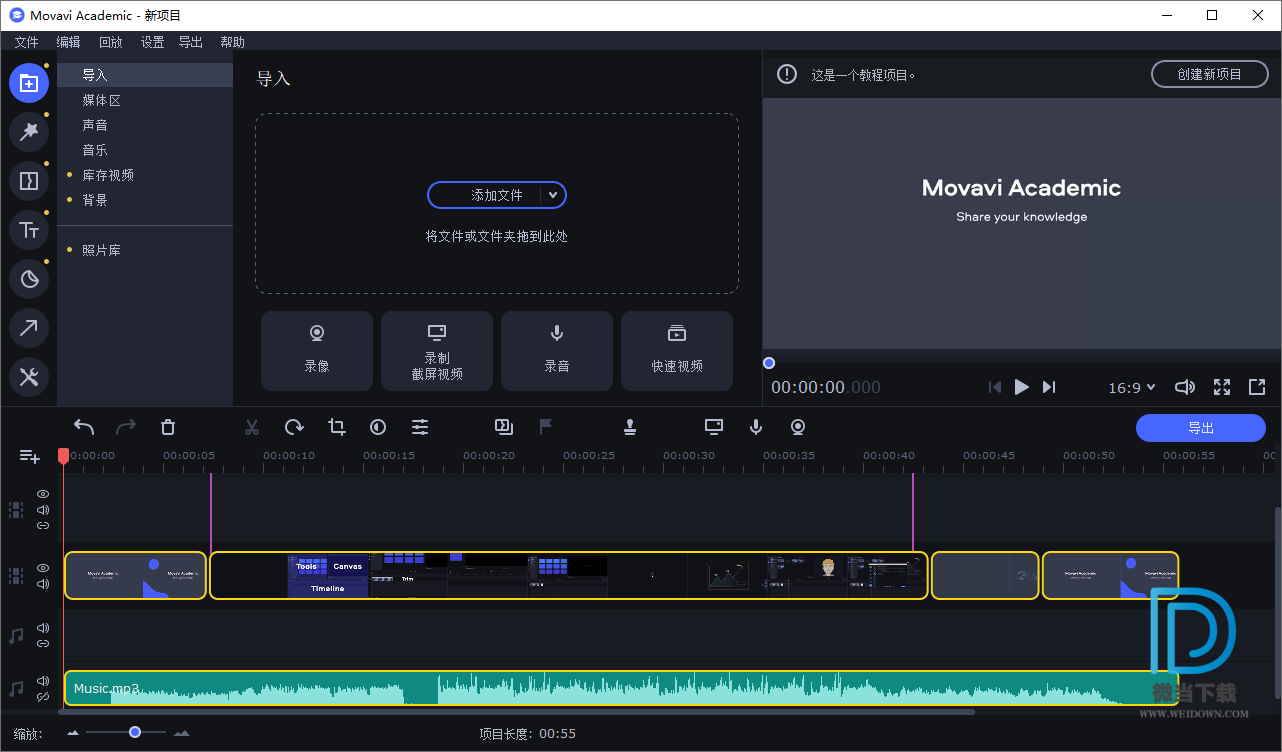1282x752 pixels.
Task: Open the 编辑 menu
Action: [68, 42]
